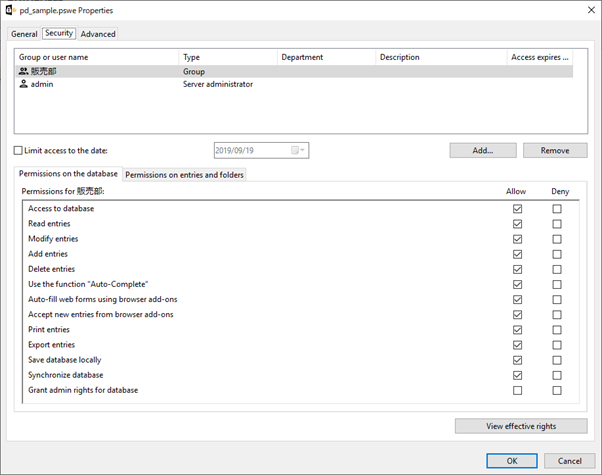Switch to the General tab
The width and height of the screenshot is (602, 475).
tap(24, 34)
